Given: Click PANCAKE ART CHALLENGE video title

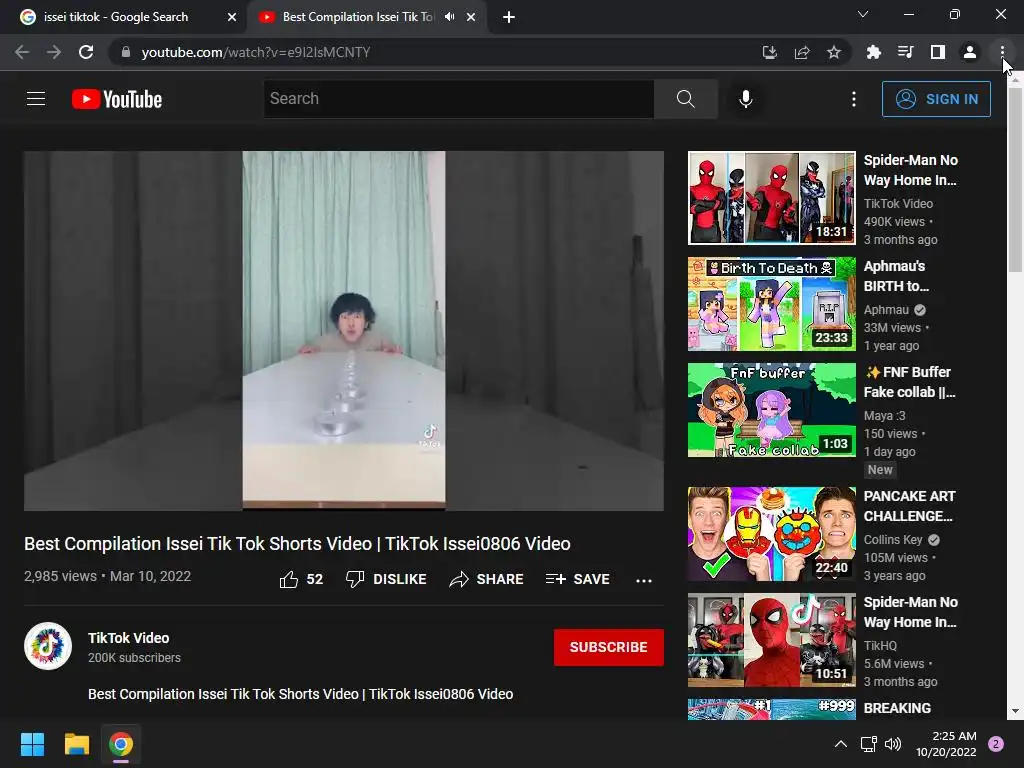Looking at the screenshot, I should (909, 506).
